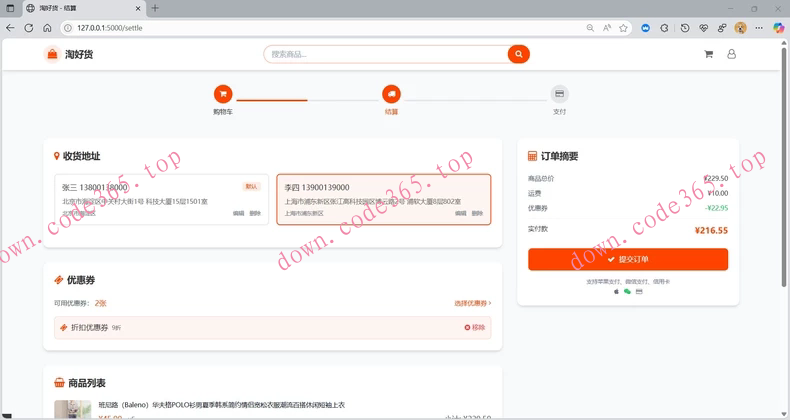The width and height of the screenshot is (790, 420).
Task: Go to browser home page icon
Action: coord(47,28)
